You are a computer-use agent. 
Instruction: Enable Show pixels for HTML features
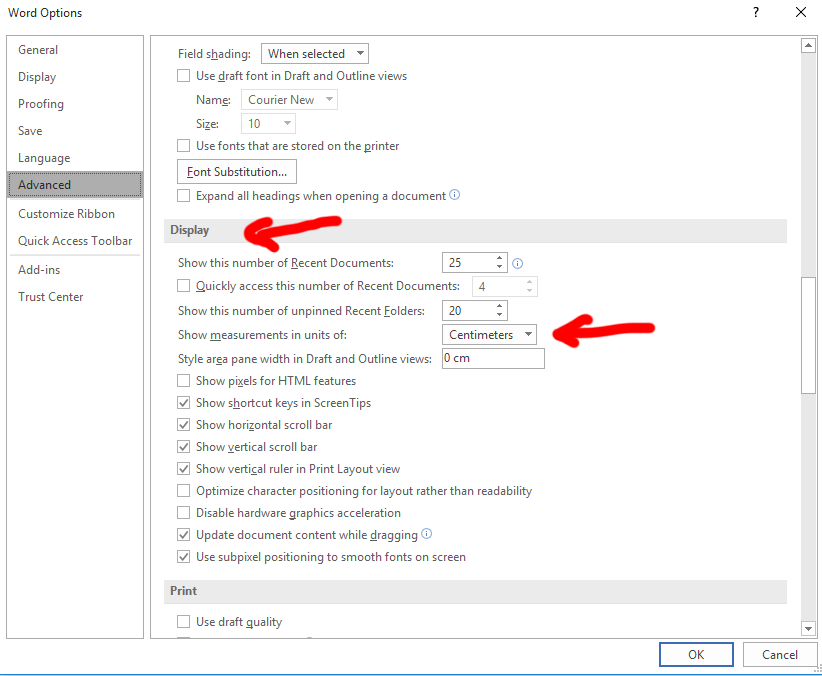[x=183, y=381]
